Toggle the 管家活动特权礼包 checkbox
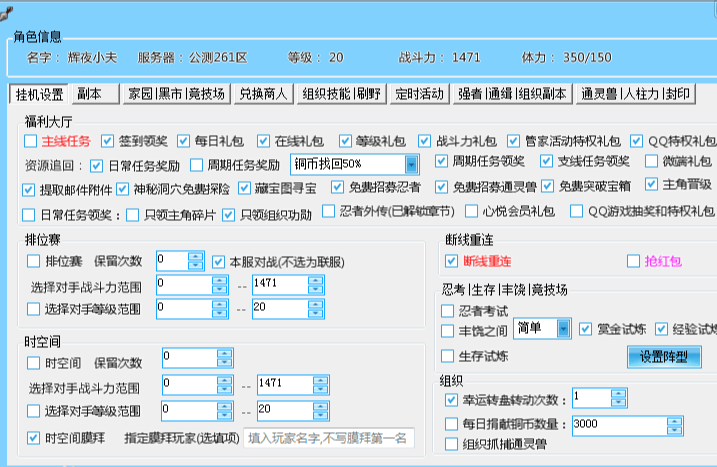 click(514, 141)
